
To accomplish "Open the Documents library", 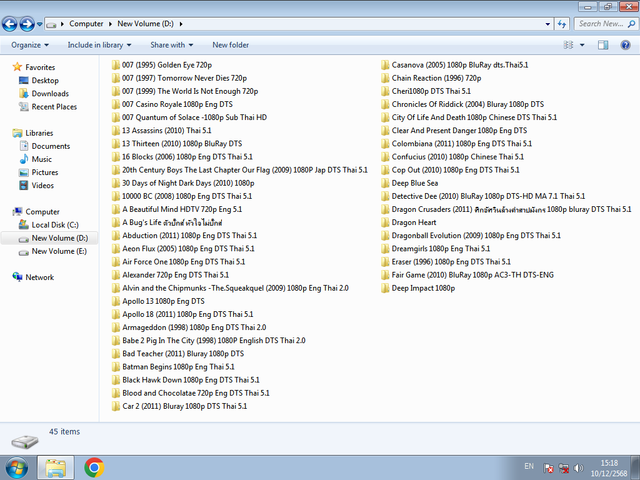I will 51,146.
